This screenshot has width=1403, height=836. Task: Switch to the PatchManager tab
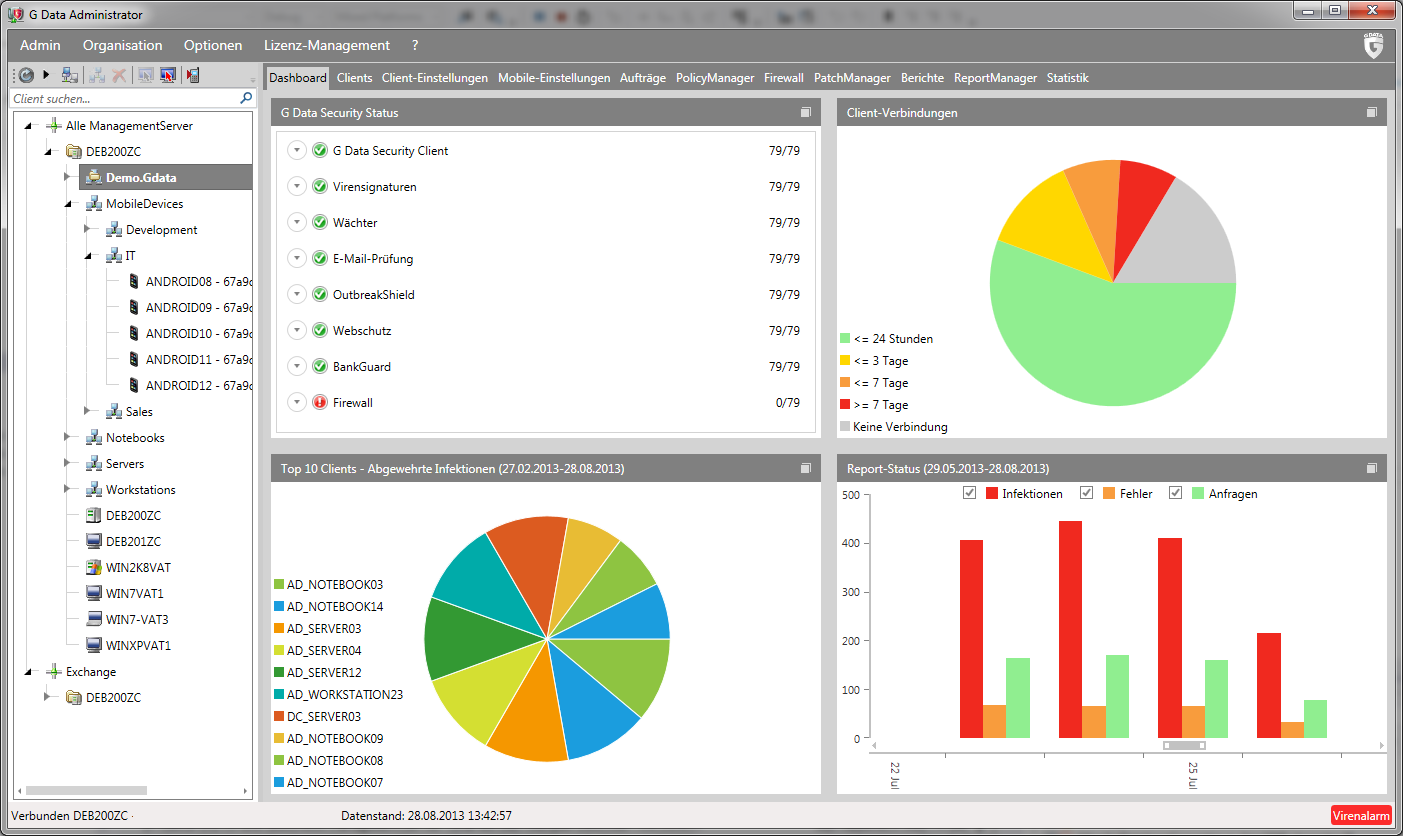(852, 78)
